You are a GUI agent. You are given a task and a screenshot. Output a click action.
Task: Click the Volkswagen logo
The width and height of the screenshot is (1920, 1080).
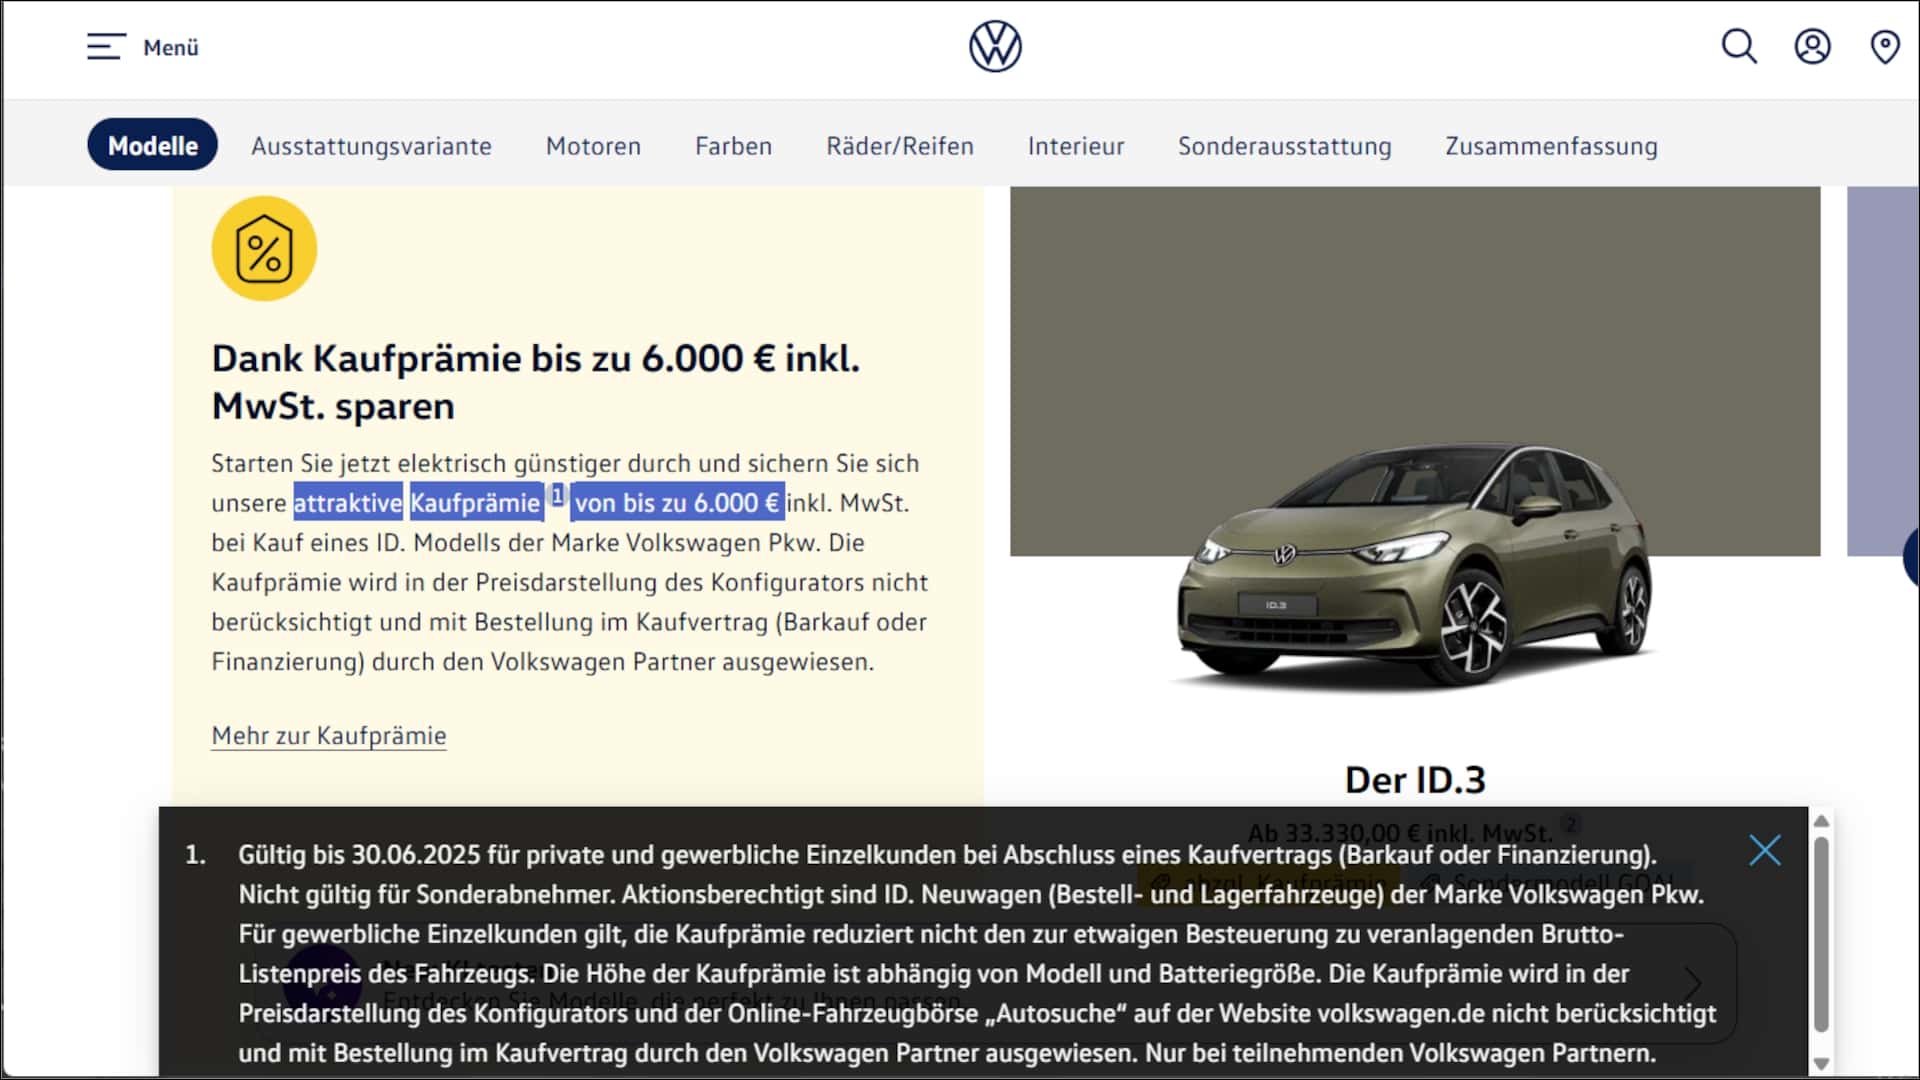994,46
